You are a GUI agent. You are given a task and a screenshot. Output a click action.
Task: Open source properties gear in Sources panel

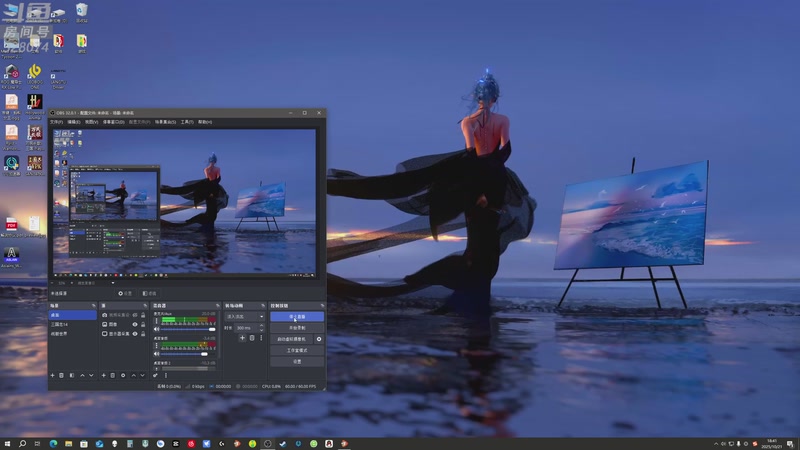(x=123, y=376)
